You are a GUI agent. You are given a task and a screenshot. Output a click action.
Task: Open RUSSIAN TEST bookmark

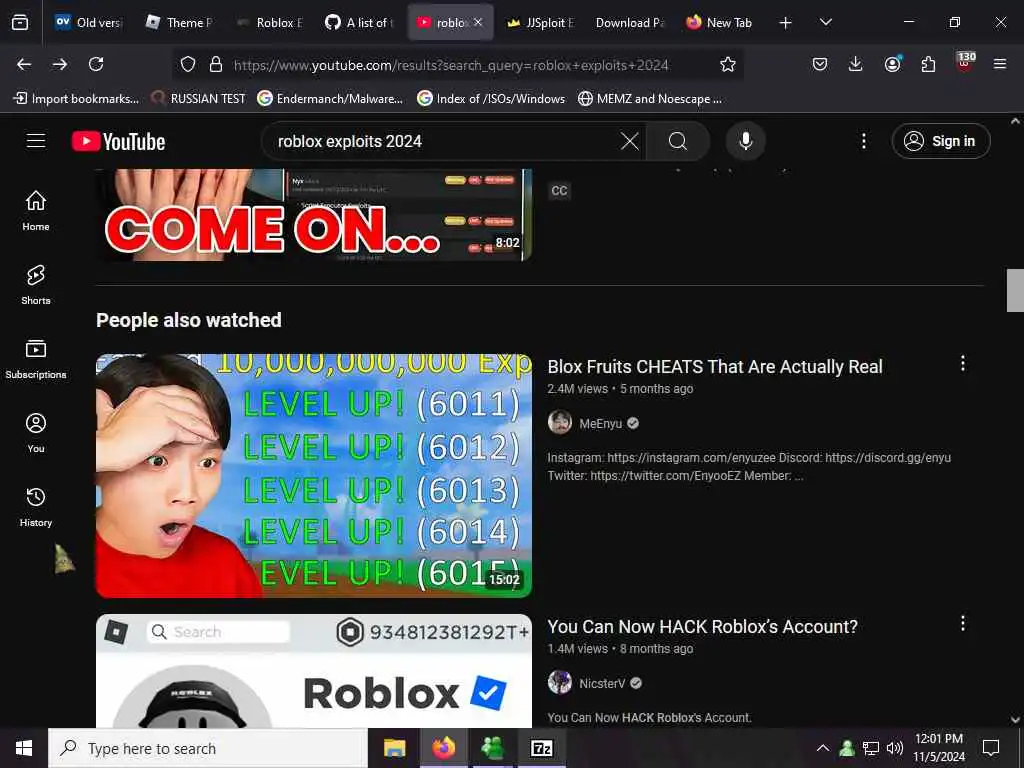click(x=198, y=99)
